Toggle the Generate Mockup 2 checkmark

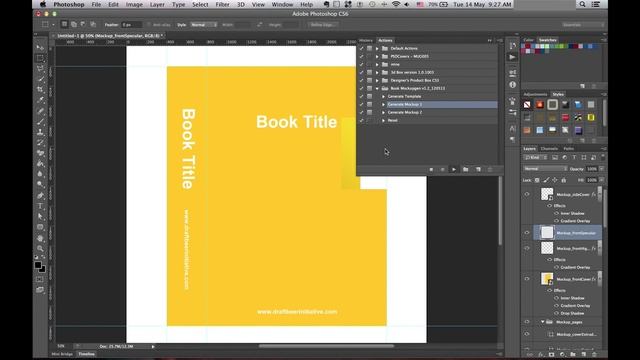tap(361, 112)
